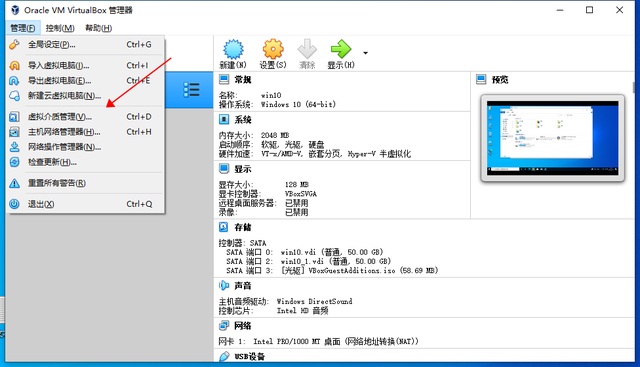The image size is (640, 367).
Task: Click the 预览 panel monitor icon
Action: (481, 79)
